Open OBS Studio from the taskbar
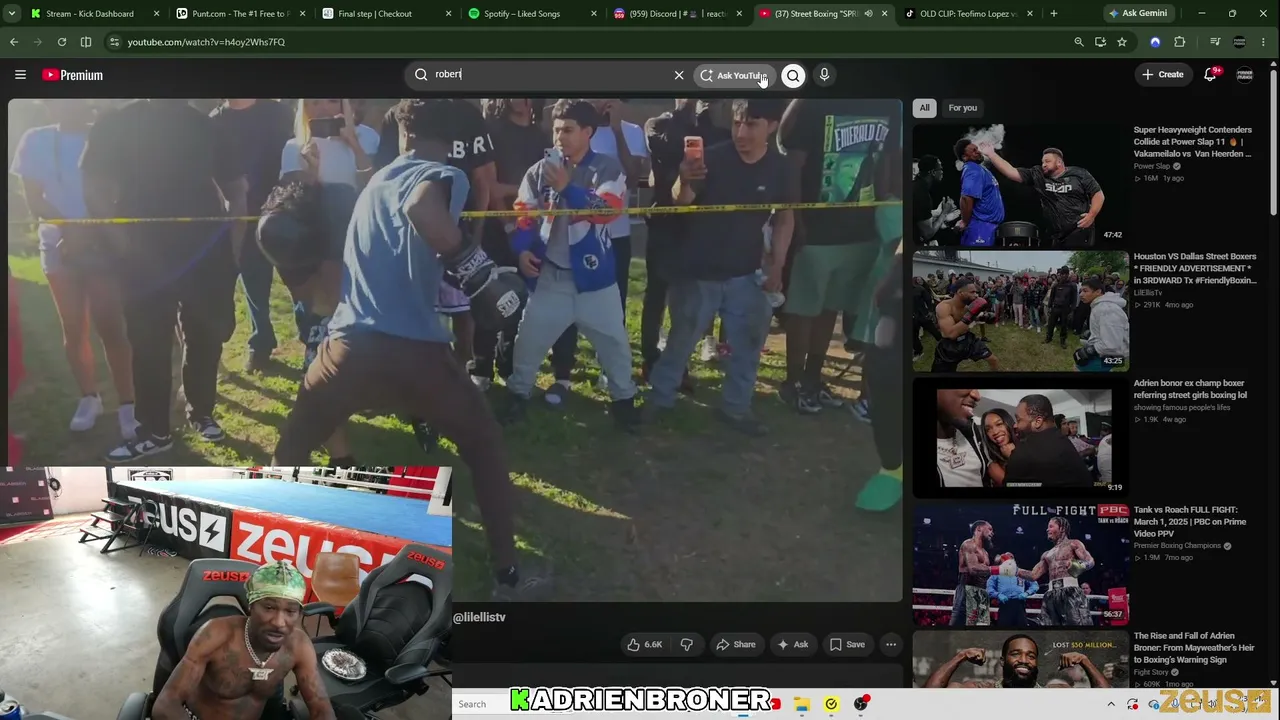1280x720 pixels. tap(861, 704)
